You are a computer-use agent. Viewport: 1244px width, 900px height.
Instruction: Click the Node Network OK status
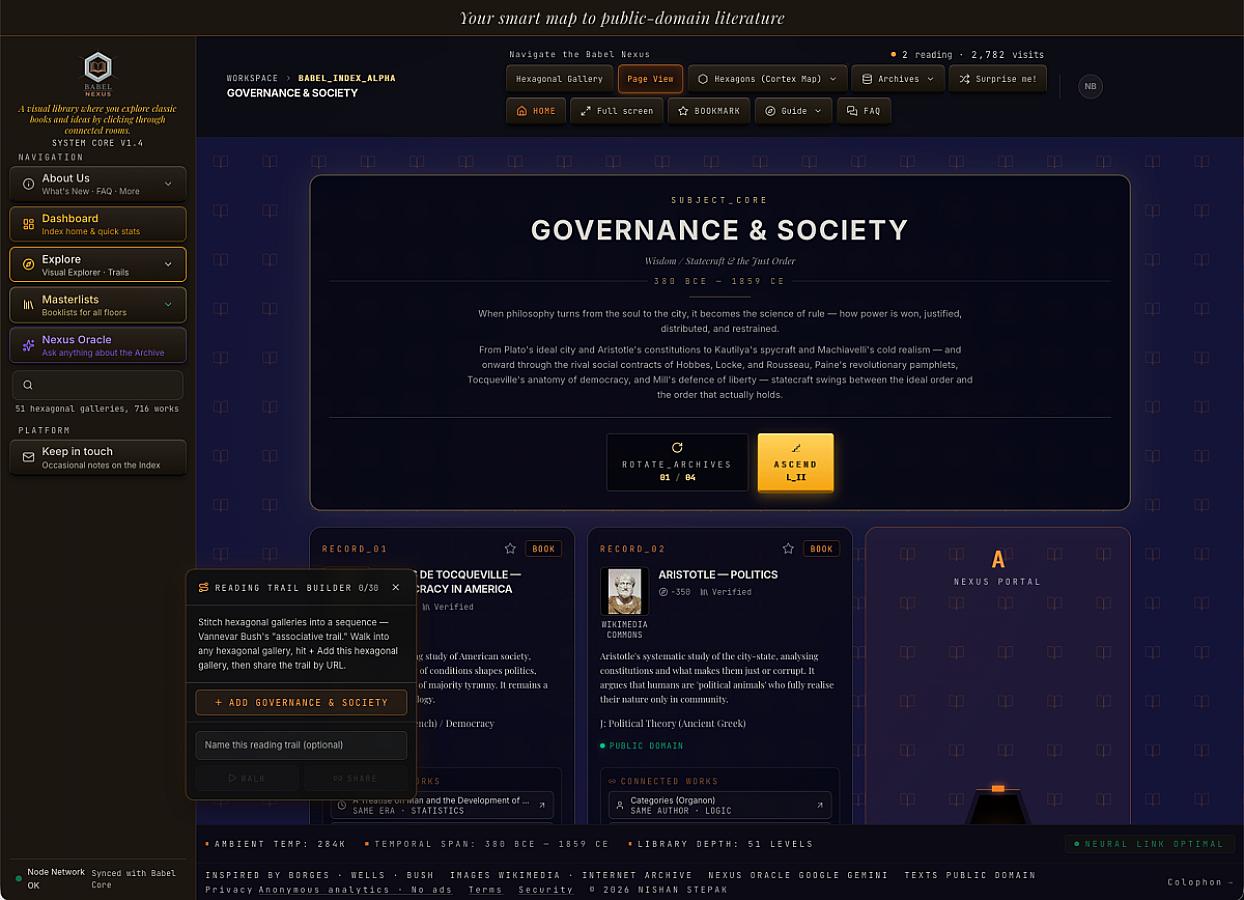[x=51, y=878]
